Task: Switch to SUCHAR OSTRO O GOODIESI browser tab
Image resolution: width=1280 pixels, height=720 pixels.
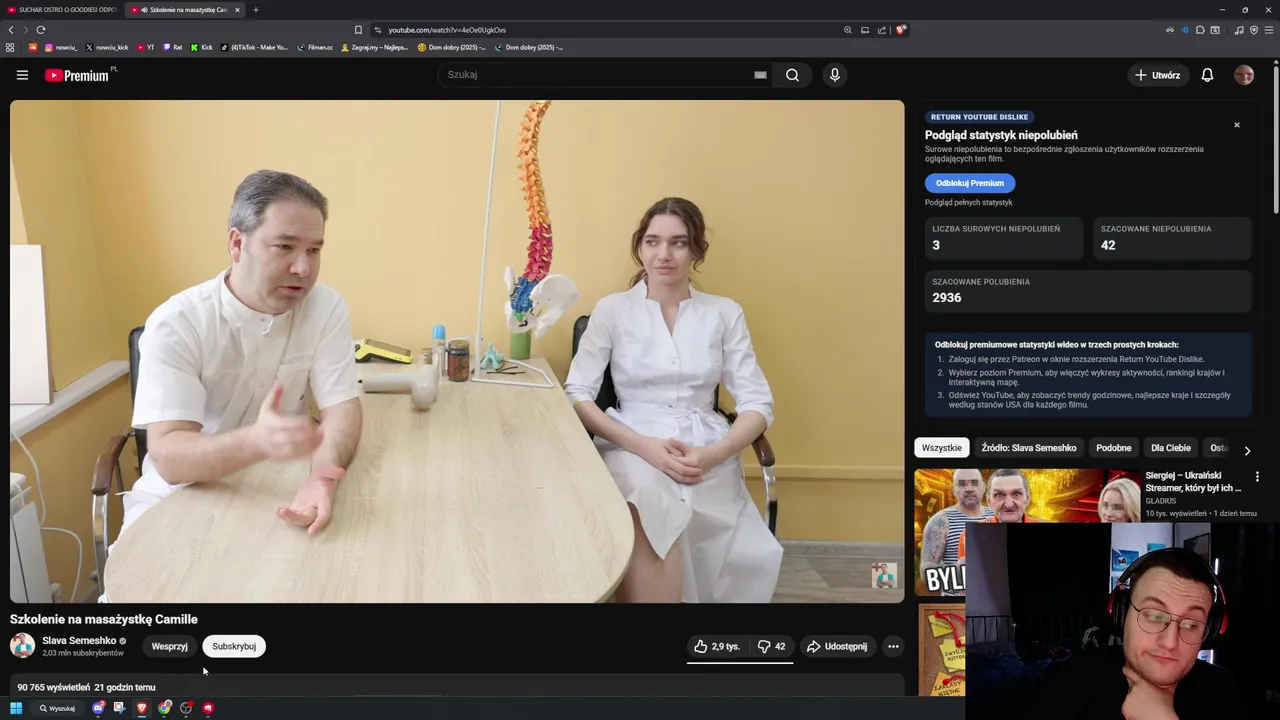Action: [x=62, y=10]
